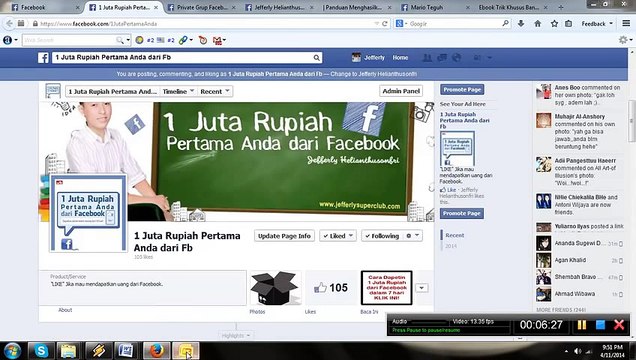Click the volume icon in system tray
This screenshot has width=636, height=360.
click(x=578, y=351)
